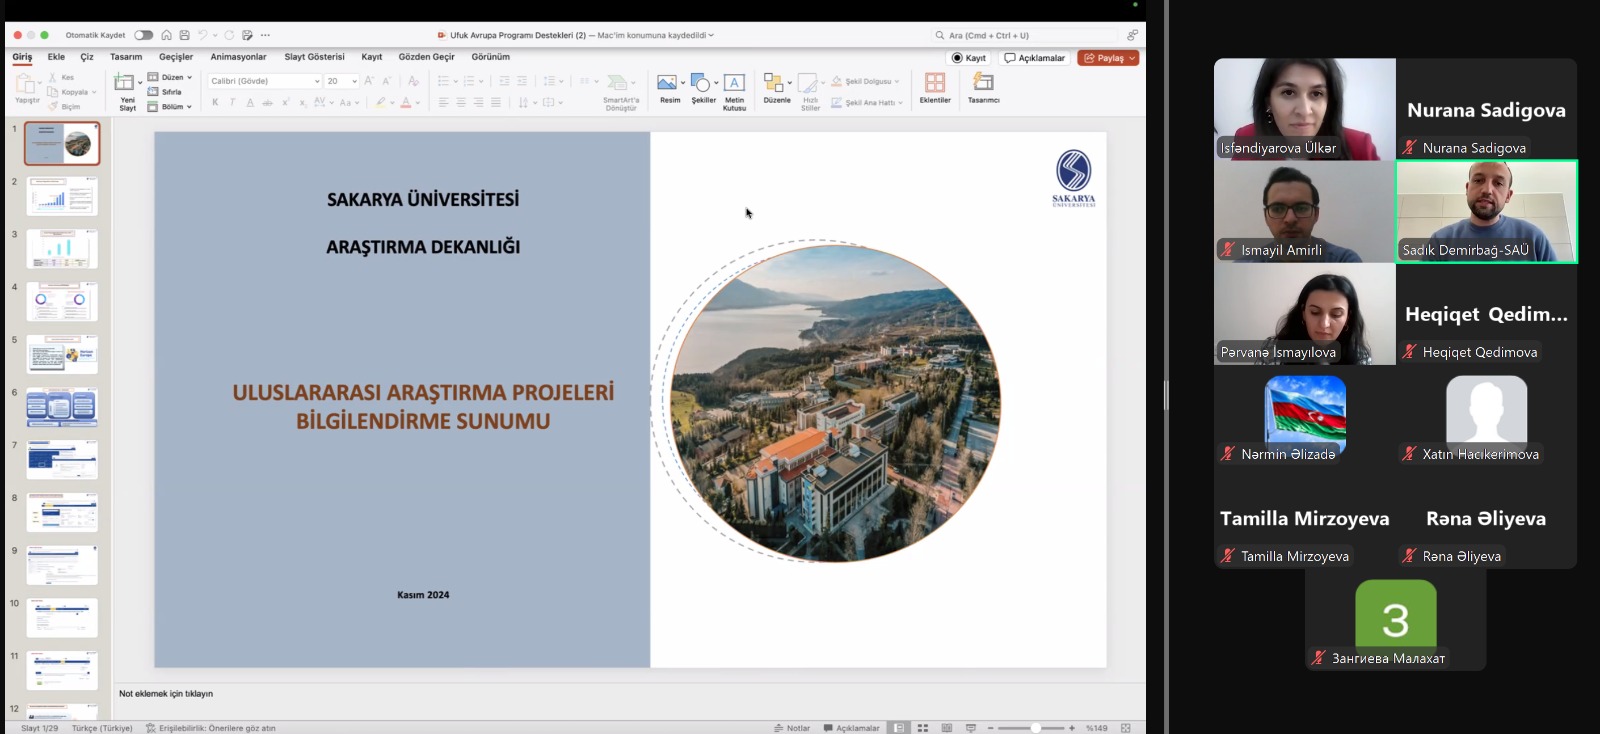The width and height of the screenshot is (1600, 734).
Task: Toggle bold K formatting
Action: pyautogui.click(x=215, y=102)
